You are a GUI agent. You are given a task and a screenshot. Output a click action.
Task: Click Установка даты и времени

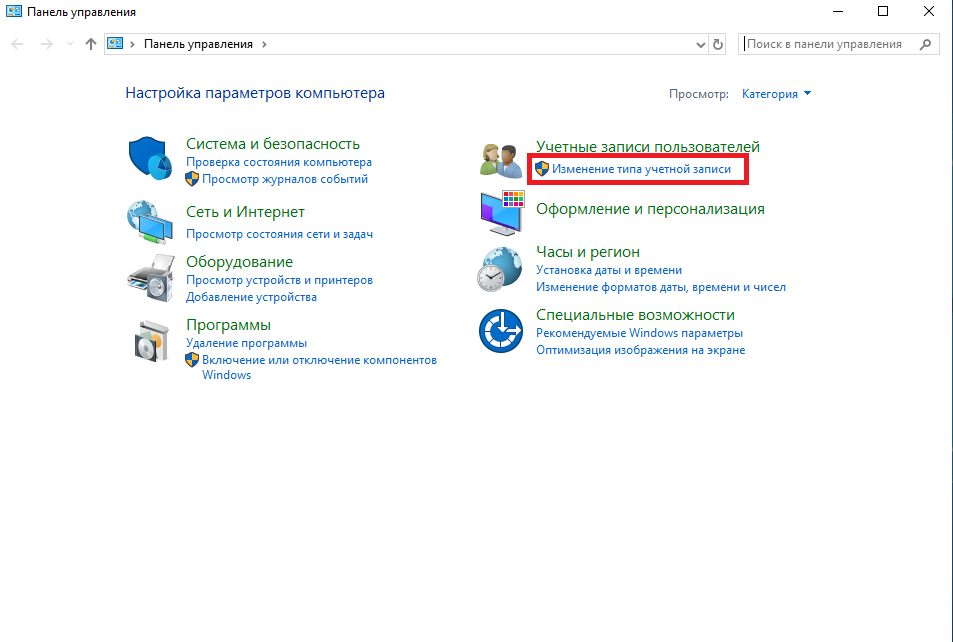pyautogui.click(x=609, y=270)
